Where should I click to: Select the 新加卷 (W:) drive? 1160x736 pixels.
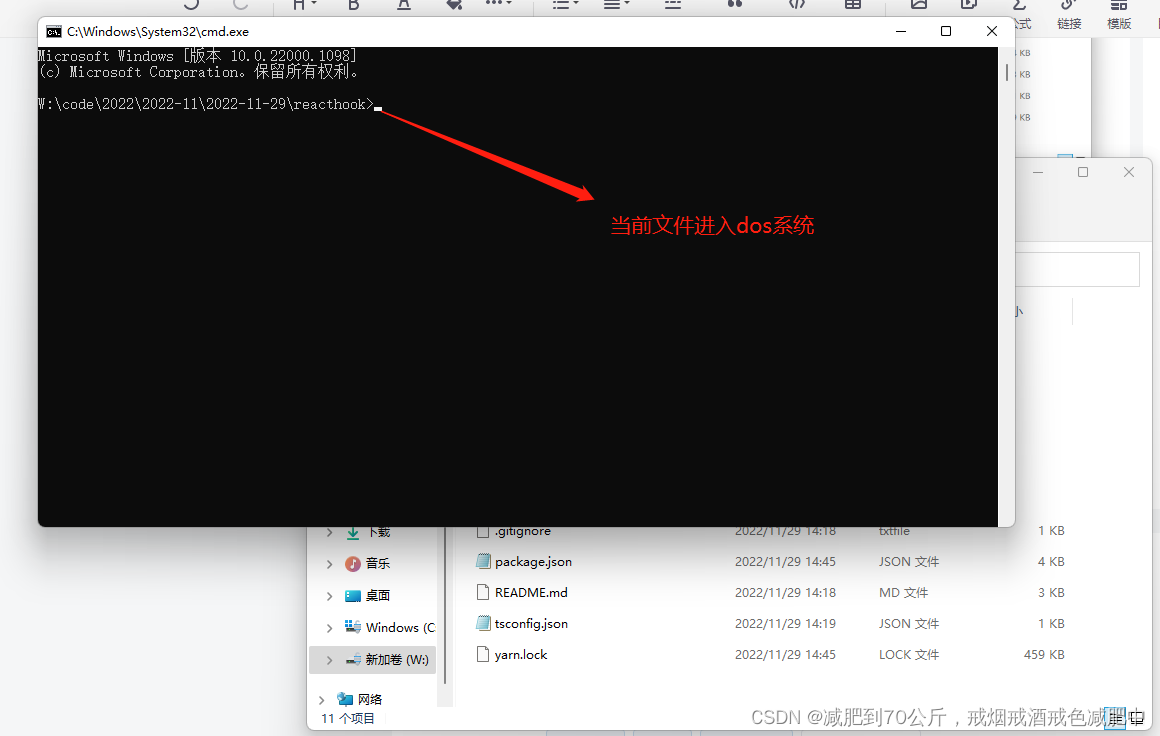(380, 659)
